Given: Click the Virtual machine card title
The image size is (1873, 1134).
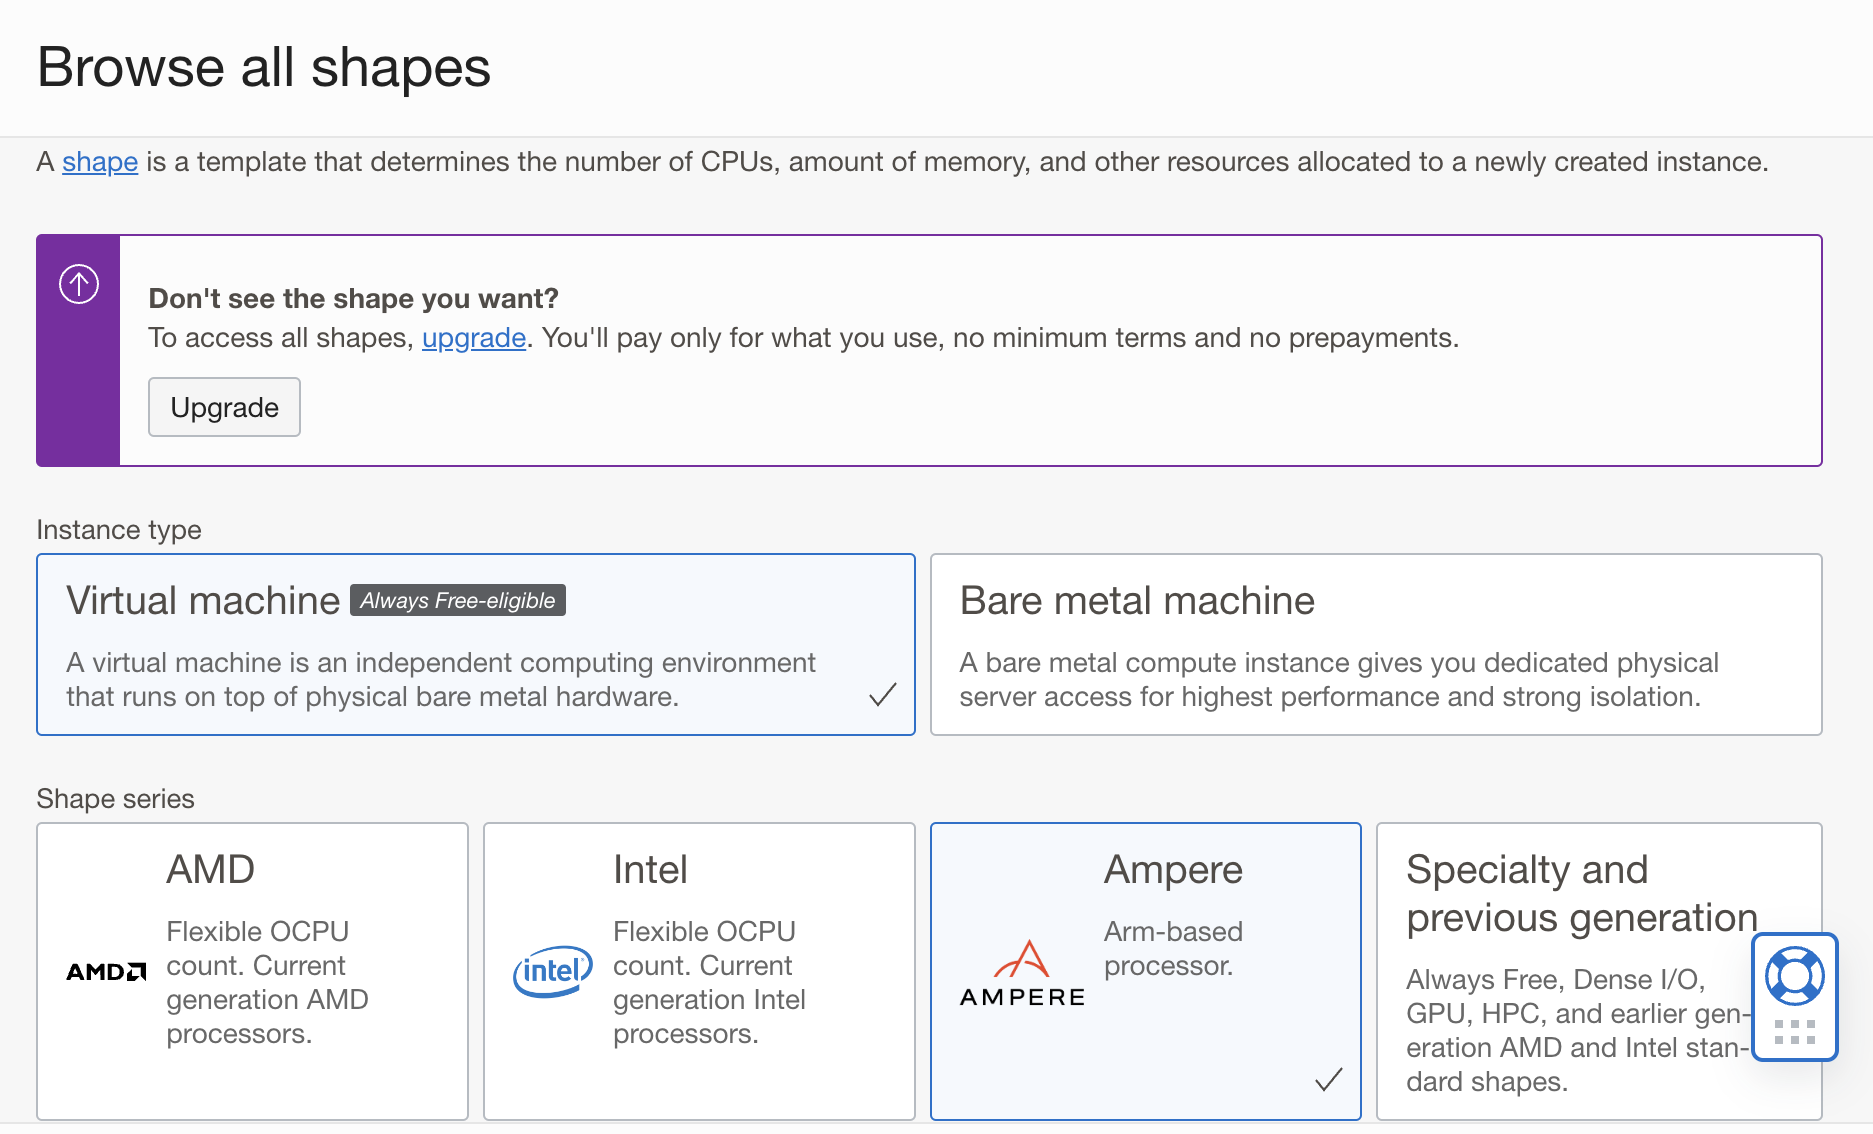Looking at the screenshot, I should click(201, 600).
